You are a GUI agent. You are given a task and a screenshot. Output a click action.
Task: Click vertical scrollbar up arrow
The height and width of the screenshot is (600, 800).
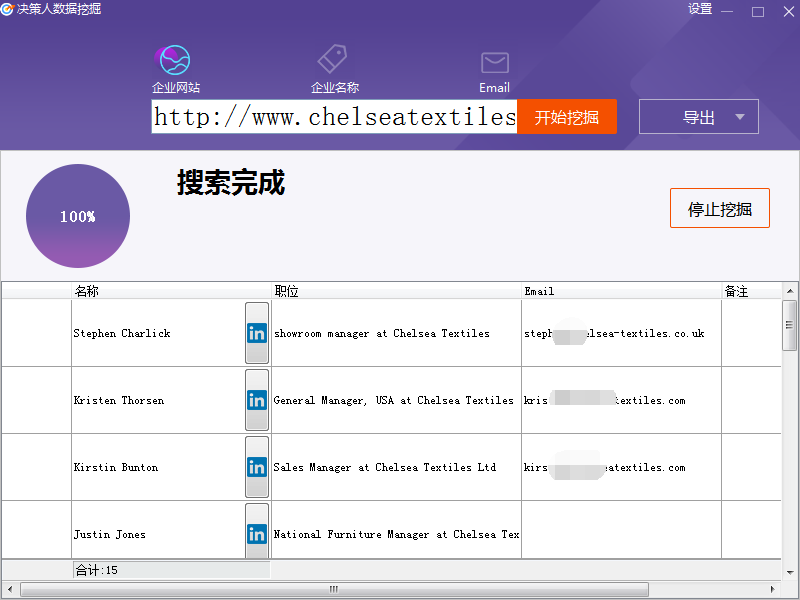click(x=790, y=291)
